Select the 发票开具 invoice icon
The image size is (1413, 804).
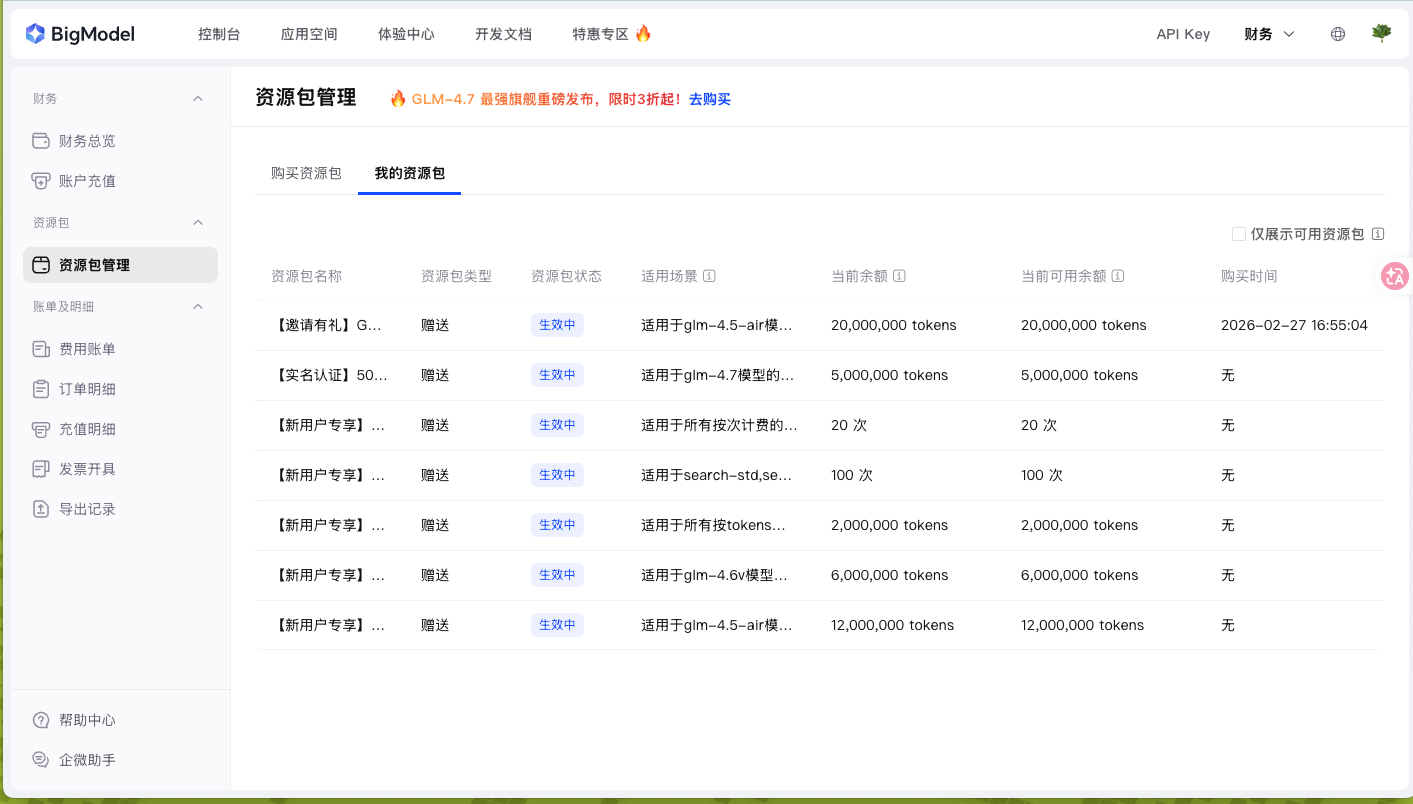(x=40, y=468)
